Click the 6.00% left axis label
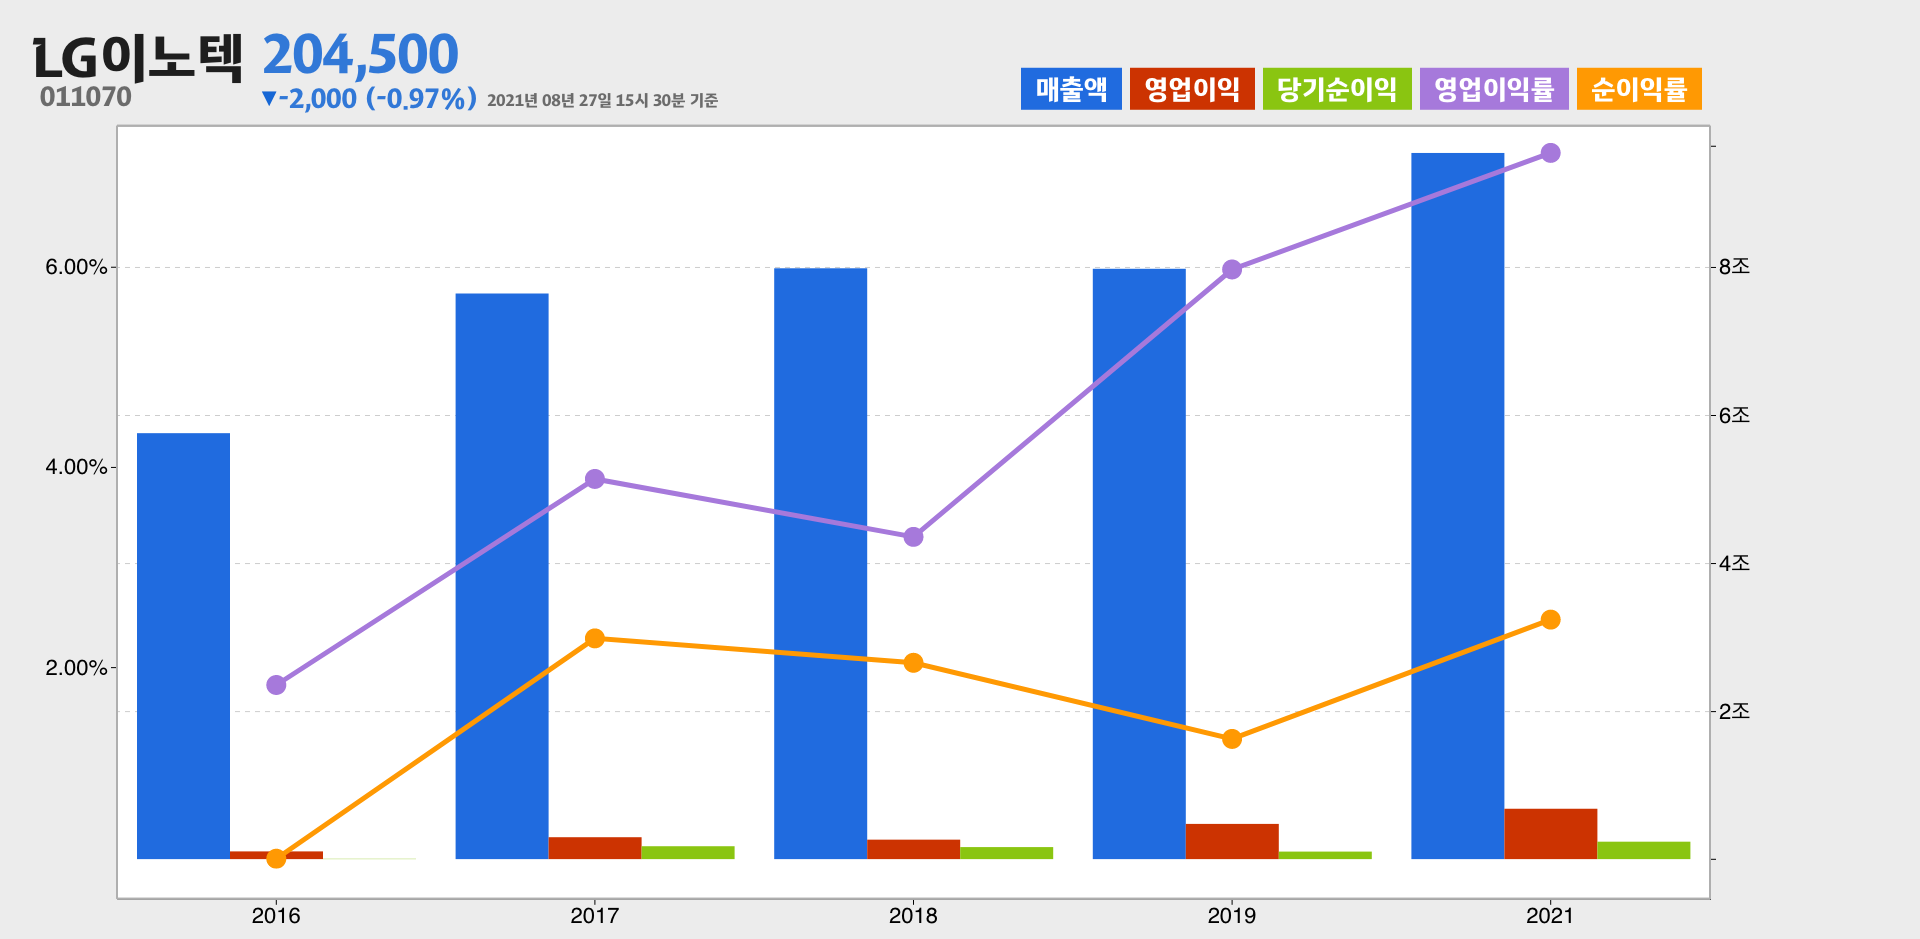 76,267
